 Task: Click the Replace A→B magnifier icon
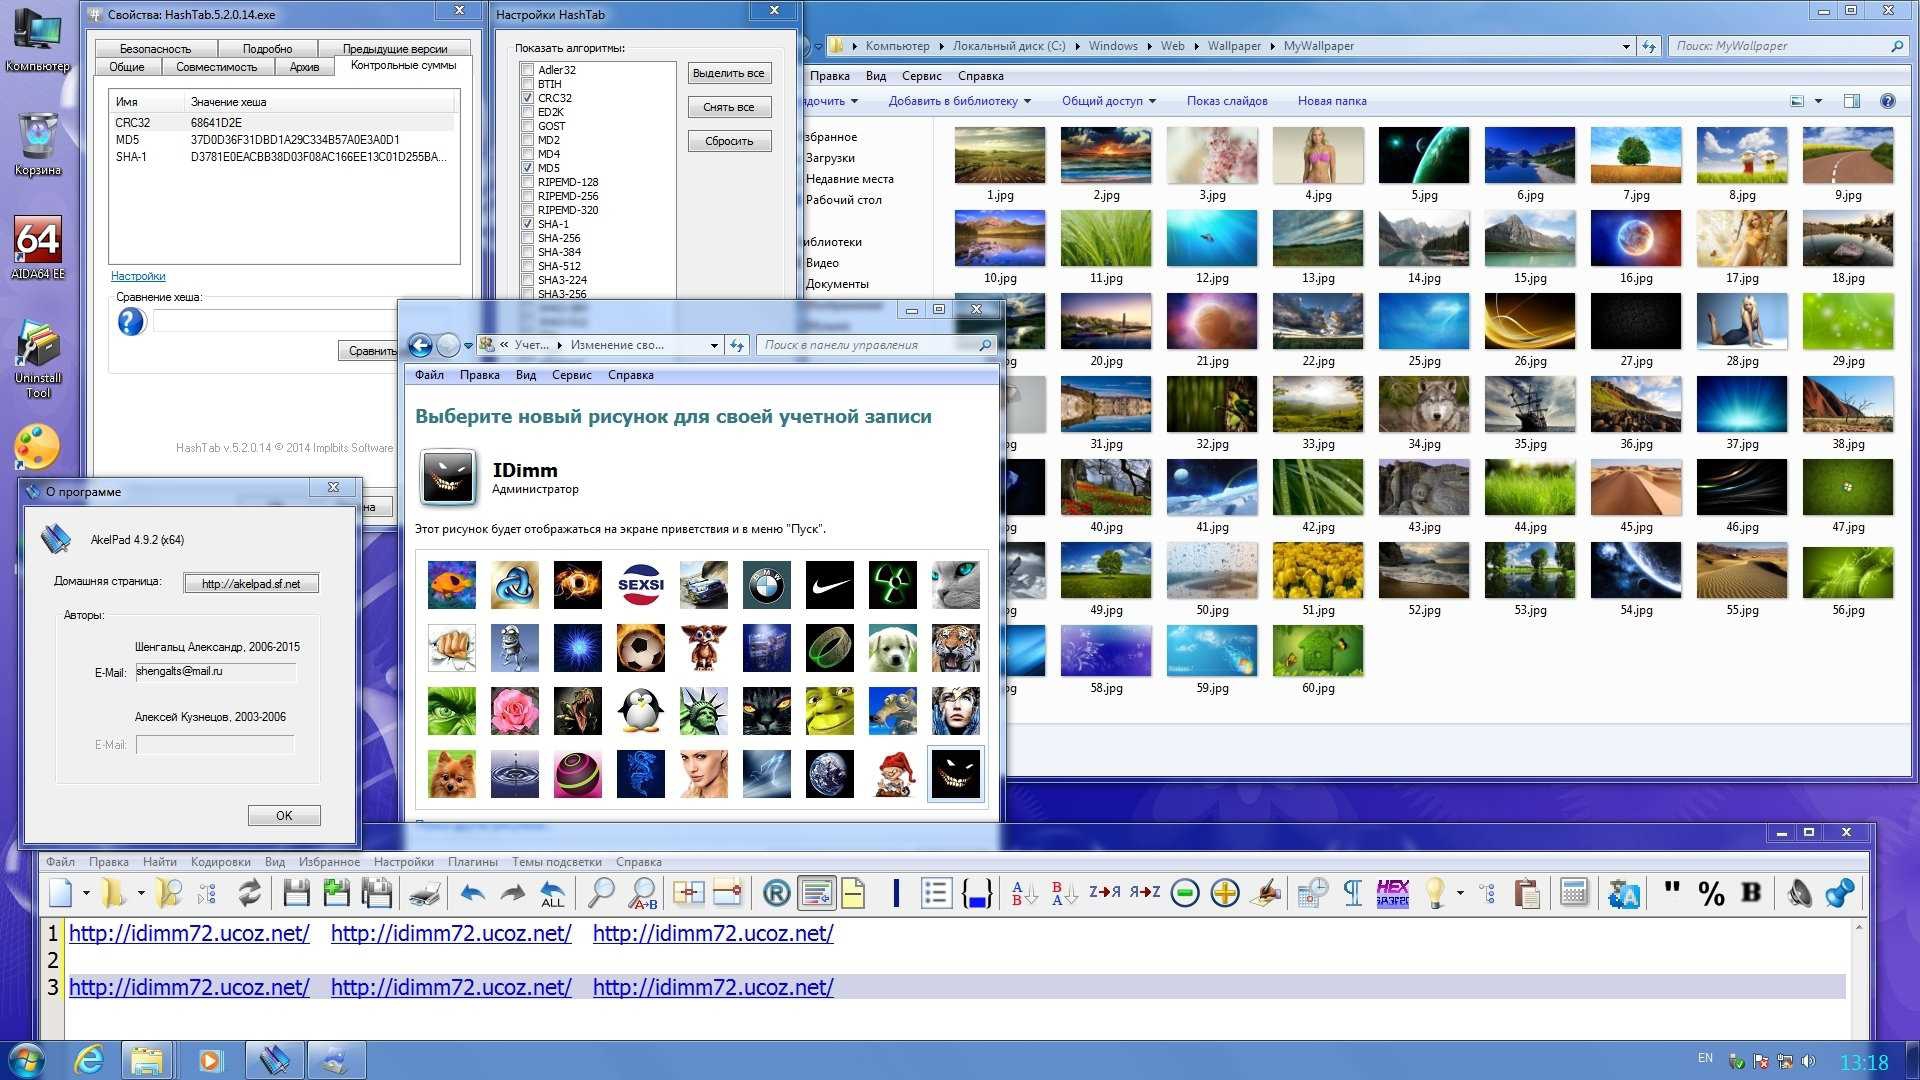click(642, 893)
